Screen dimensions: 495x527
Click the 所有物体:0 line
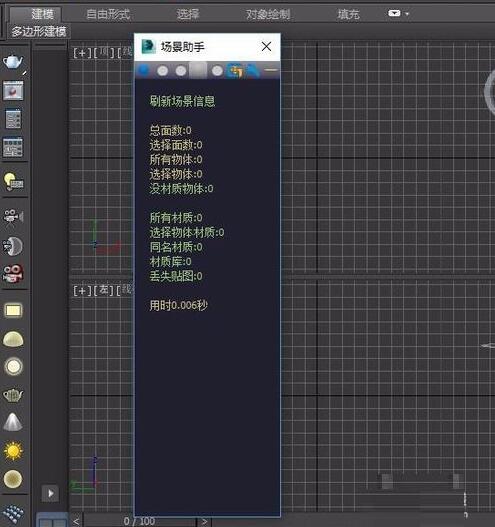tap(176, 159)
